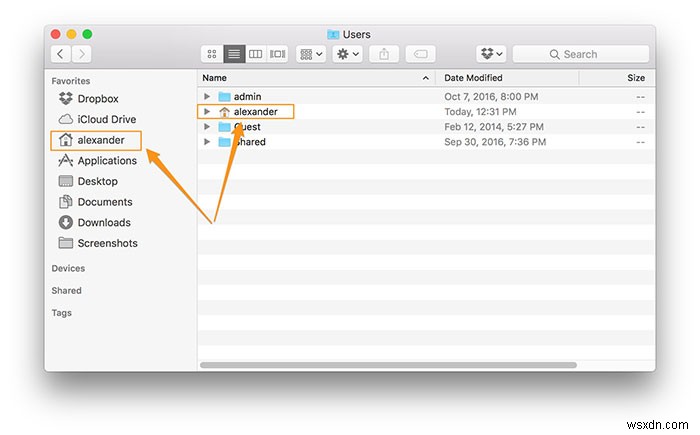Click the Edit Tags toolbar button
The image size is (700, 435).
tap(421, 54)
